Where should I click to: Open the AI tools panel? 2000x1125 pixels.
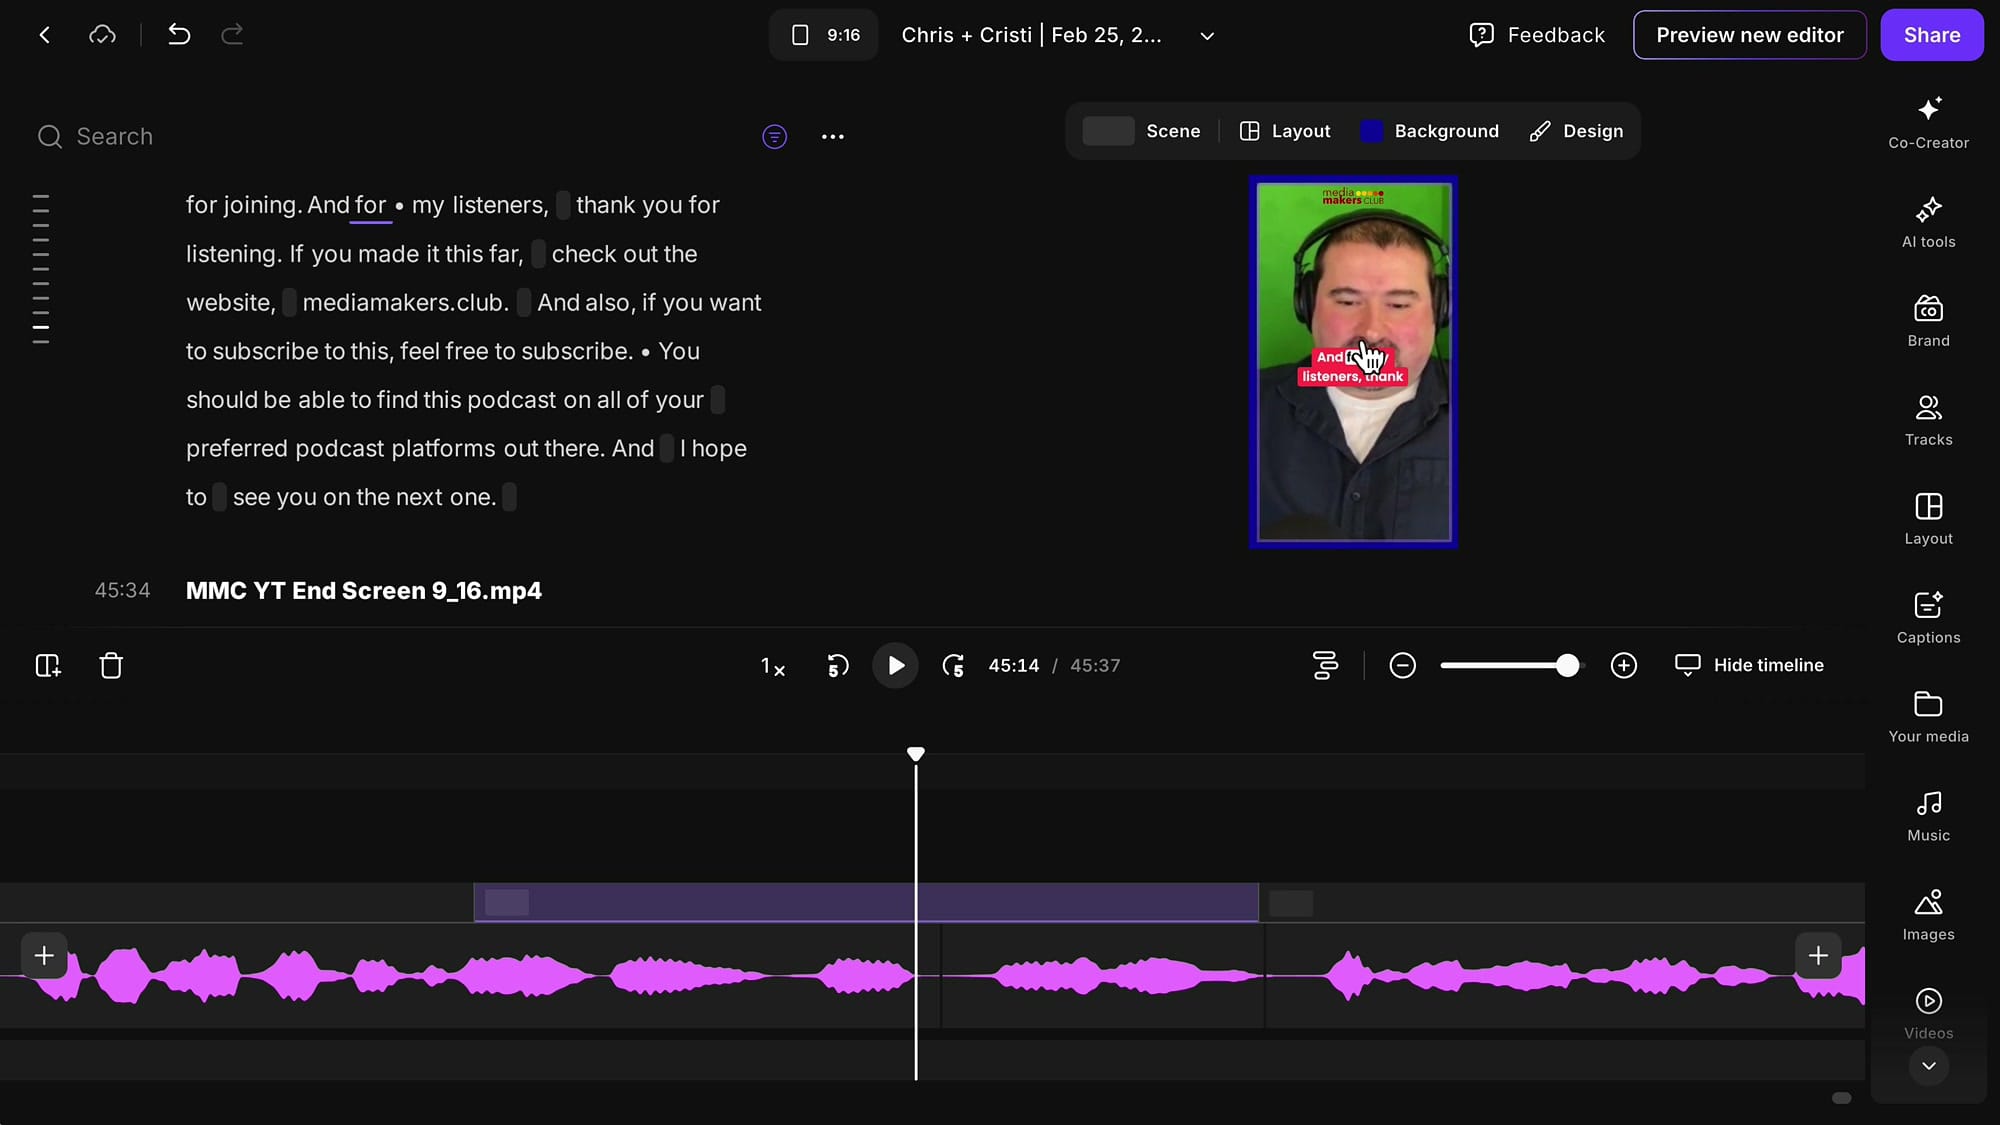click(1927, 222)
